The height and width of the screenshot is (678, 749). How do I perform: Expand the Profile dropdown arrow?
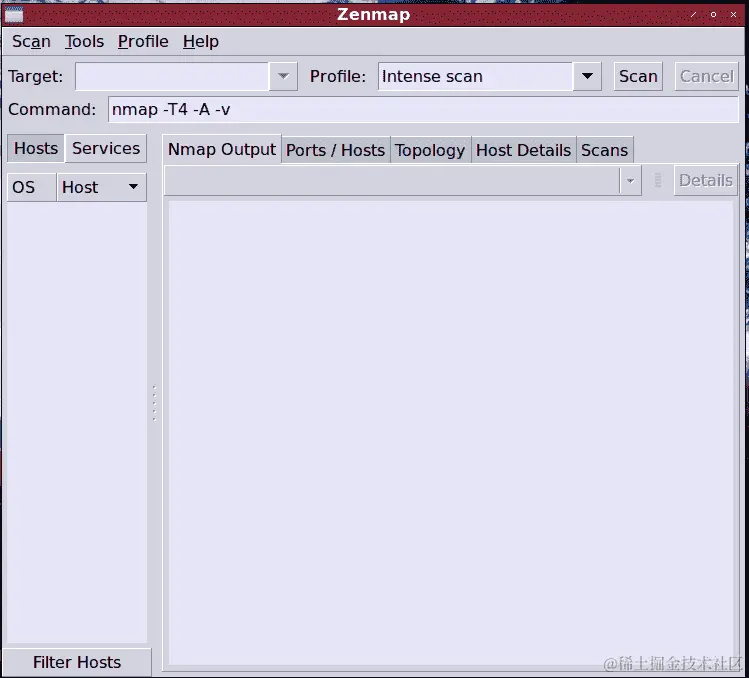587,76
